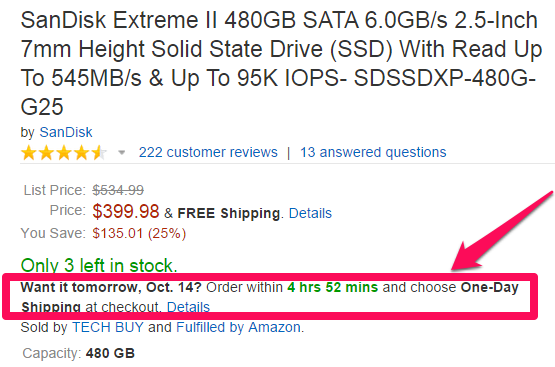The image size is (555, 367).
Task: Click the struck-through $534.99 list price
Action: (x=118, y=190)
